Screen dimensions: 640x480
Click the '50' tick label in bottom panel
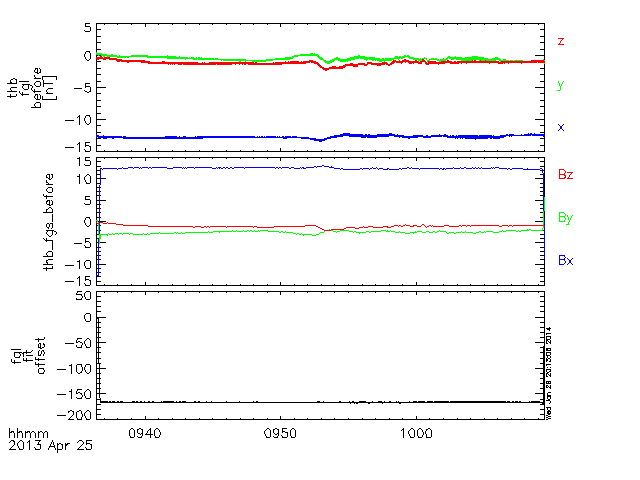point(84,296)
